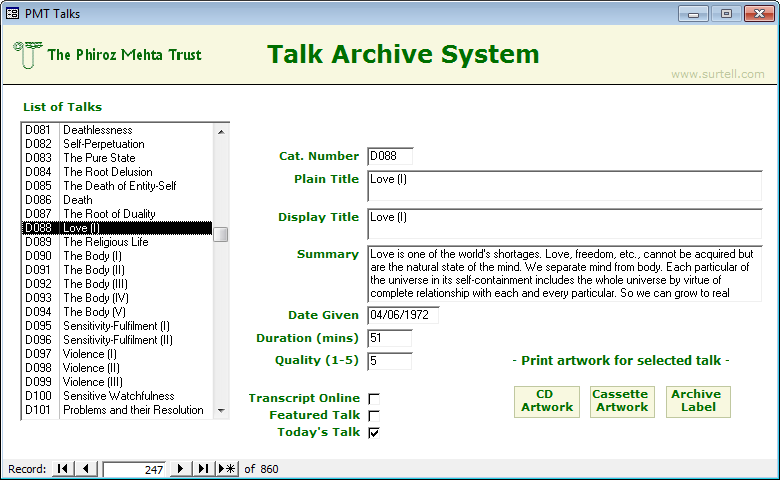Open the www.surtell.com link
The height and width of the screenshot is (480, 780).
[x=717, y=74]
